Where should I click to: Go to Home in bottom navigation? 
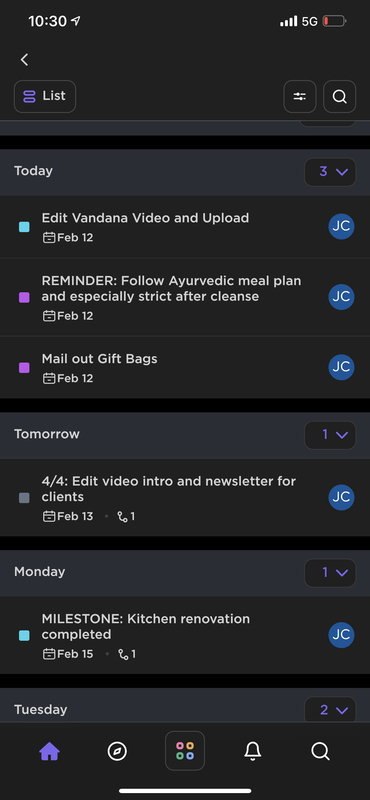[50, 751]
